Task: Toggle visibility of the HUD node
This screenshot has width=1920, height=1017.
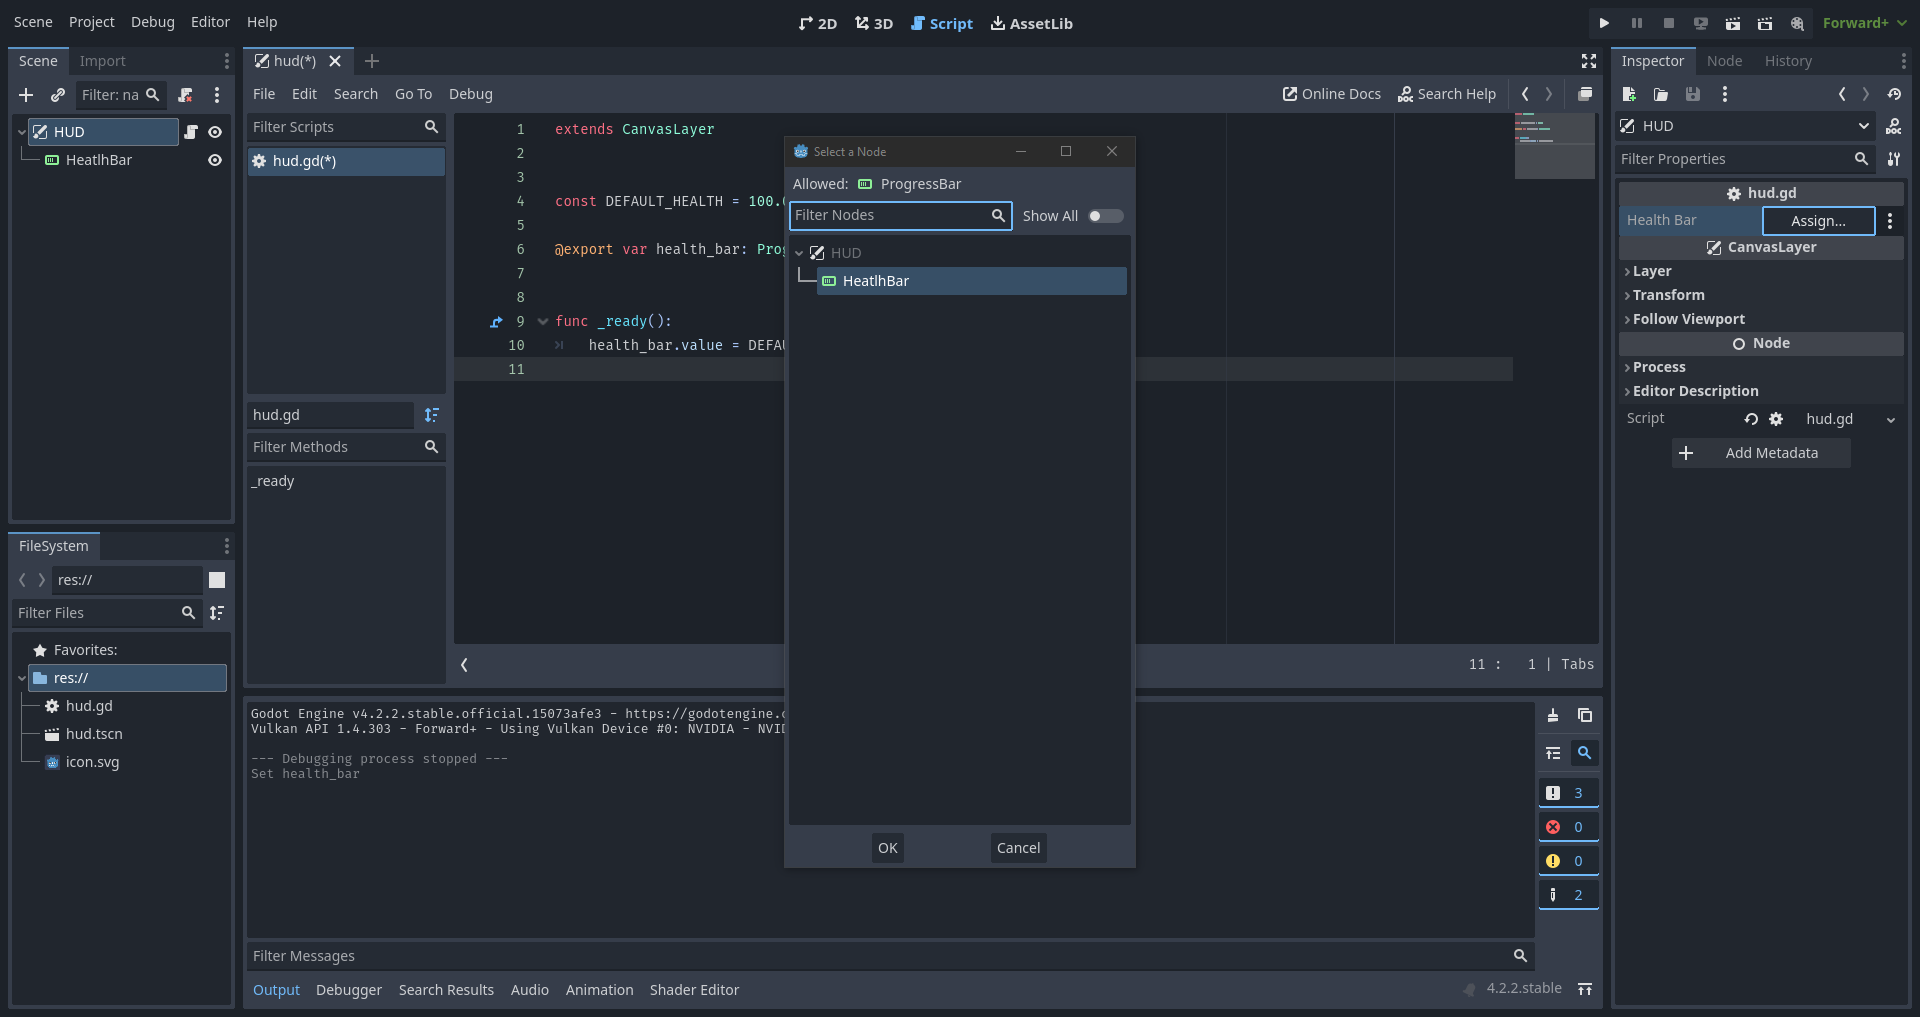Action: tap(215, 132)
